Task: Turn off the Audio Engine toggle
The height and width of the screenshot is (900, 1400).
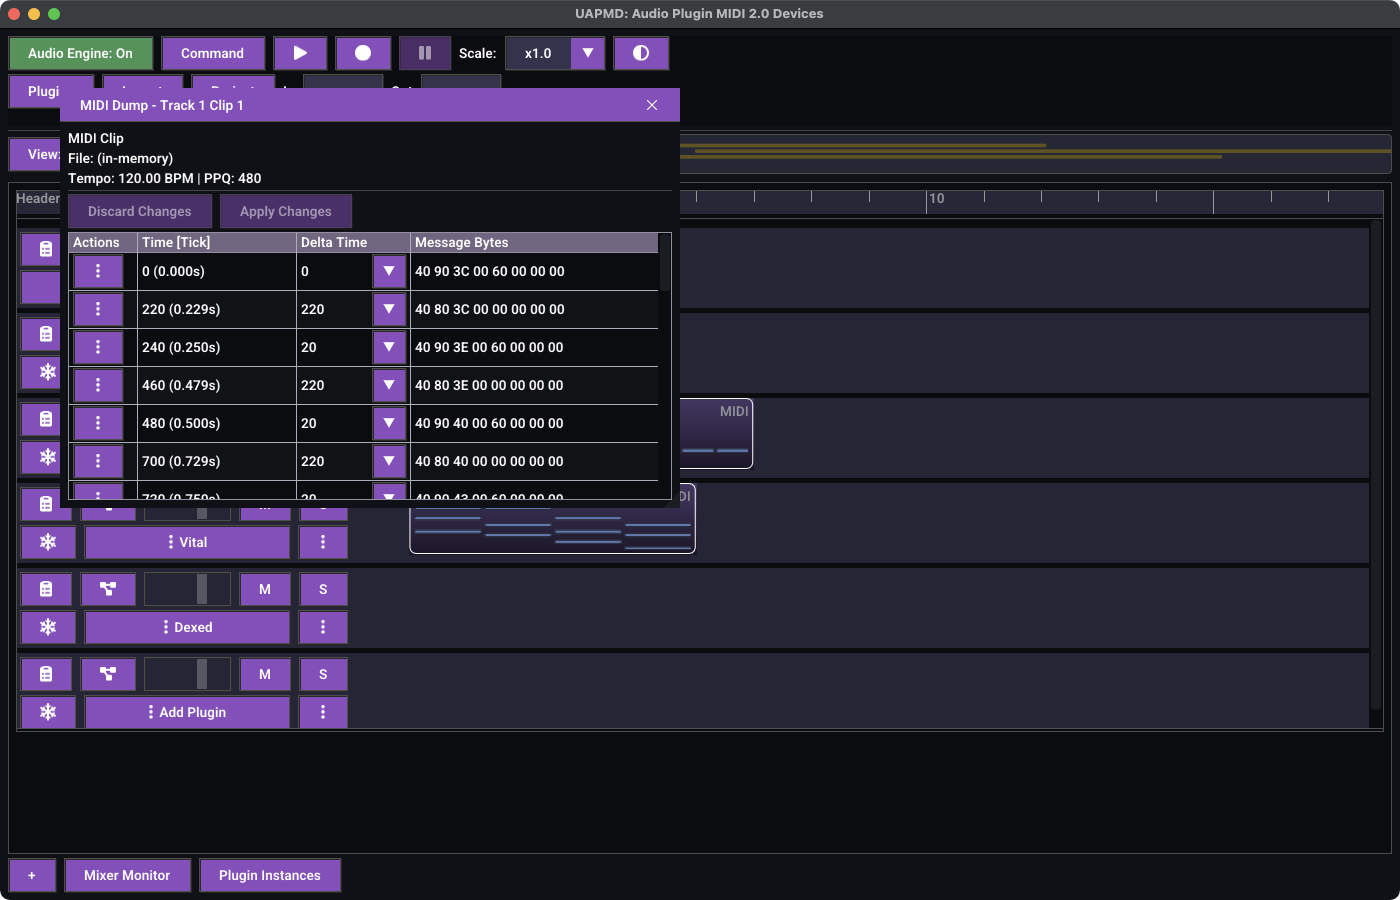Action: tap(81, 53)
